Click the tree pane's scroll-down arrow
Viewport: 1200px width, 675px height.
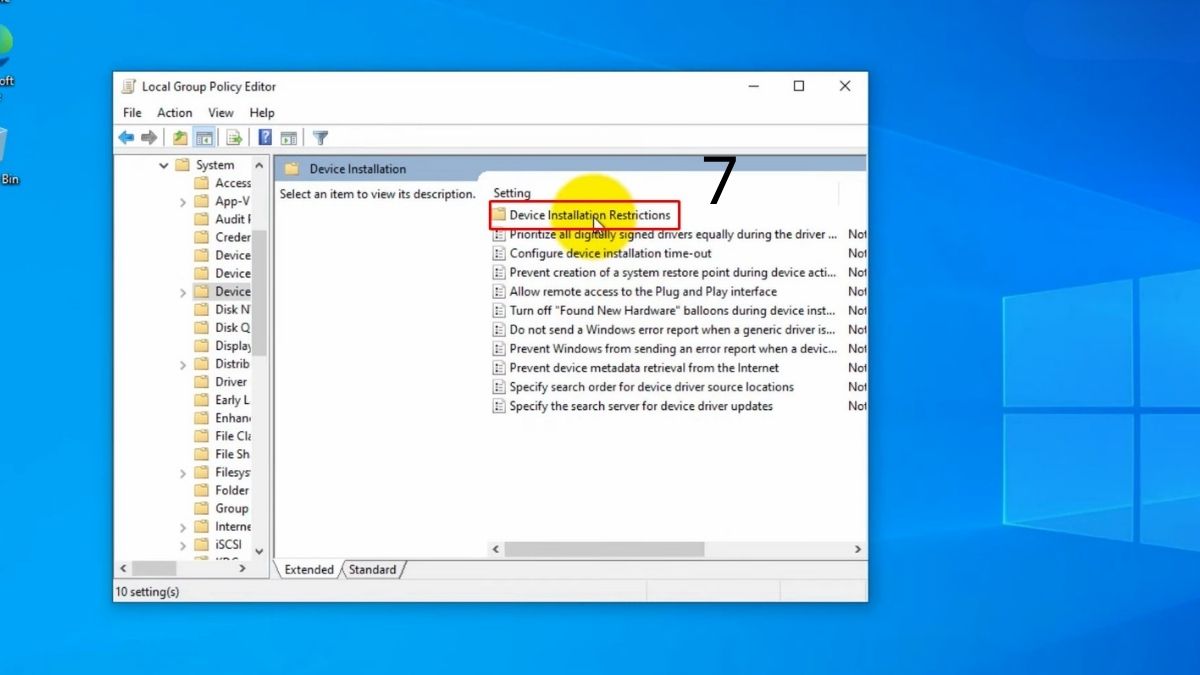[260, 551]
